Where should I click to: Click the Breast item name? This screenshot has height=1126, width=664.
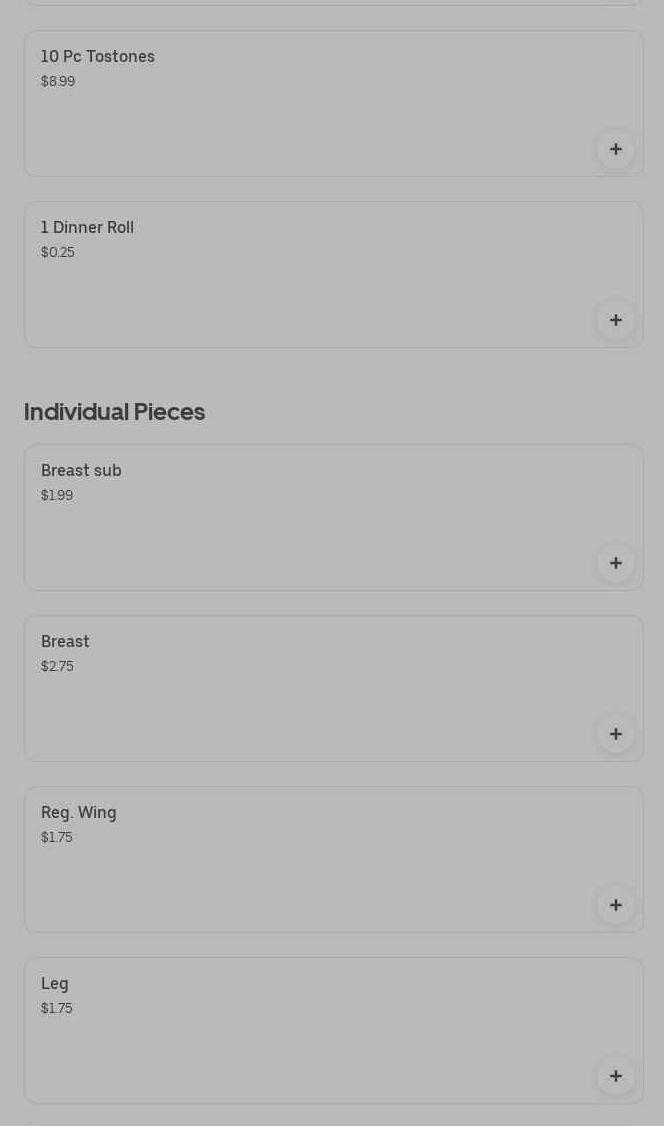pyautogui.click(x=65, y=642)
